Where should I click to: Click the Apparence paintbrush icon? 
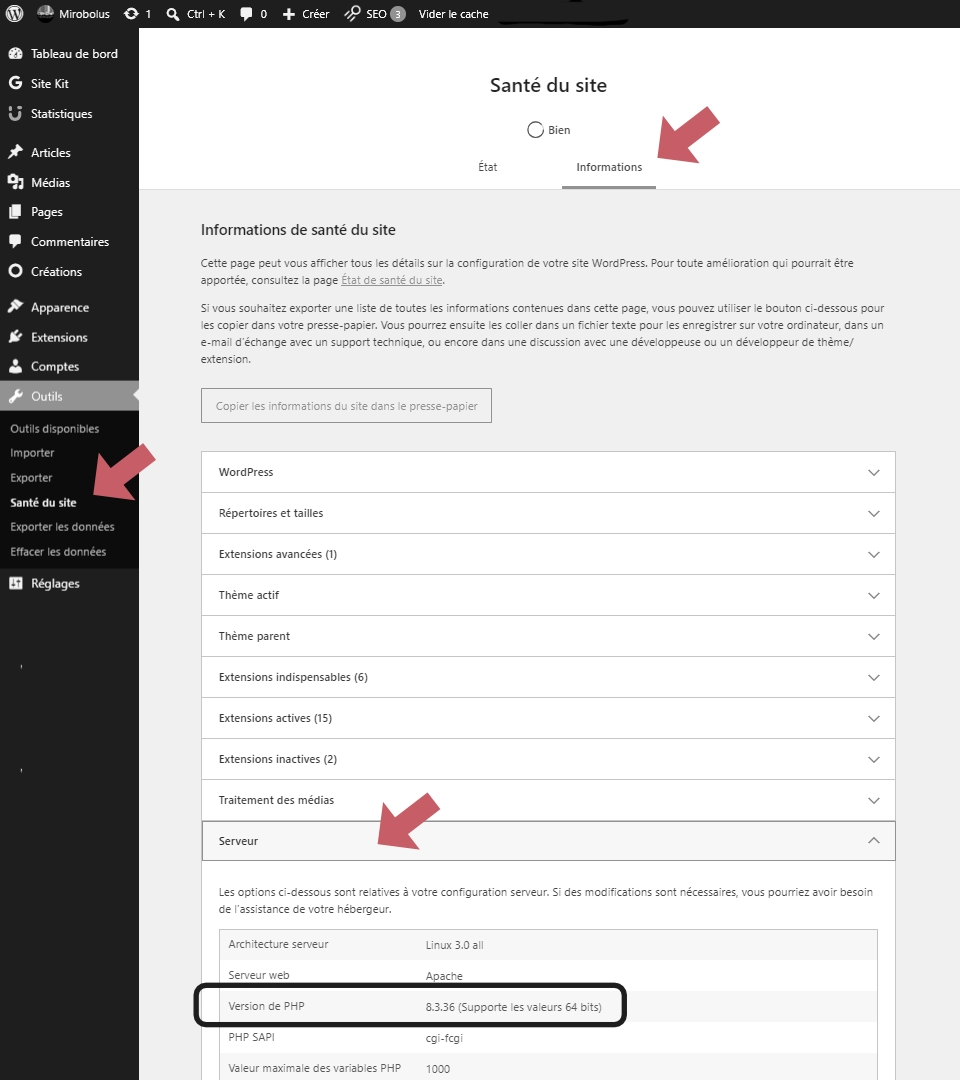pos(15,307)
